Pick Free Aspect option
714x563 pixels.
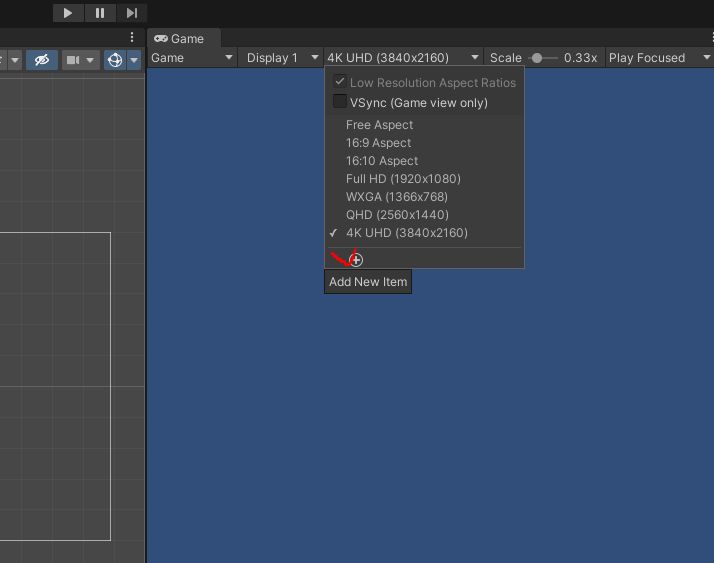pyautogui.click(x=379, y=125)
